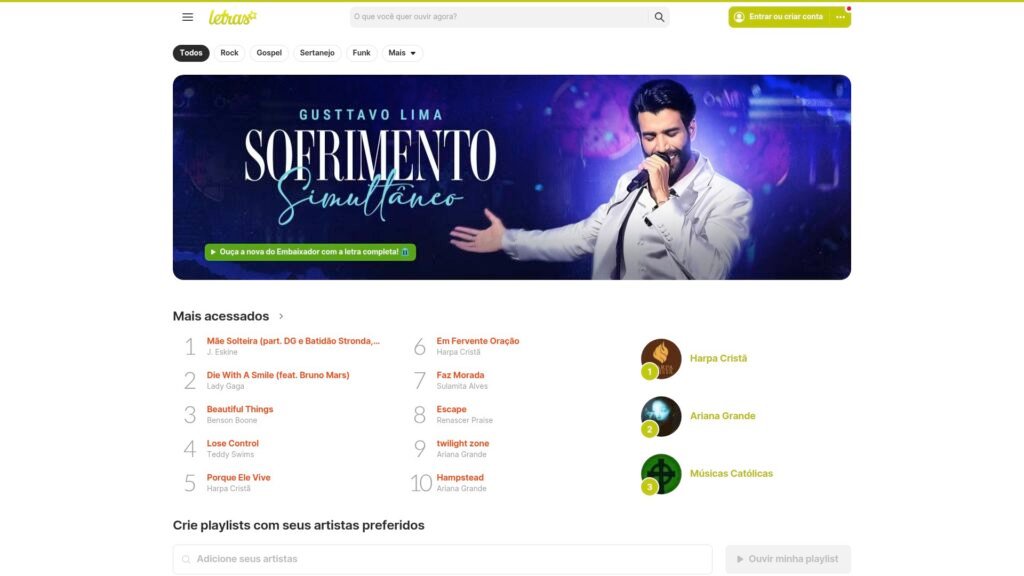Select the Funk genre filter

pyautogui.click(x=361, y=53)
